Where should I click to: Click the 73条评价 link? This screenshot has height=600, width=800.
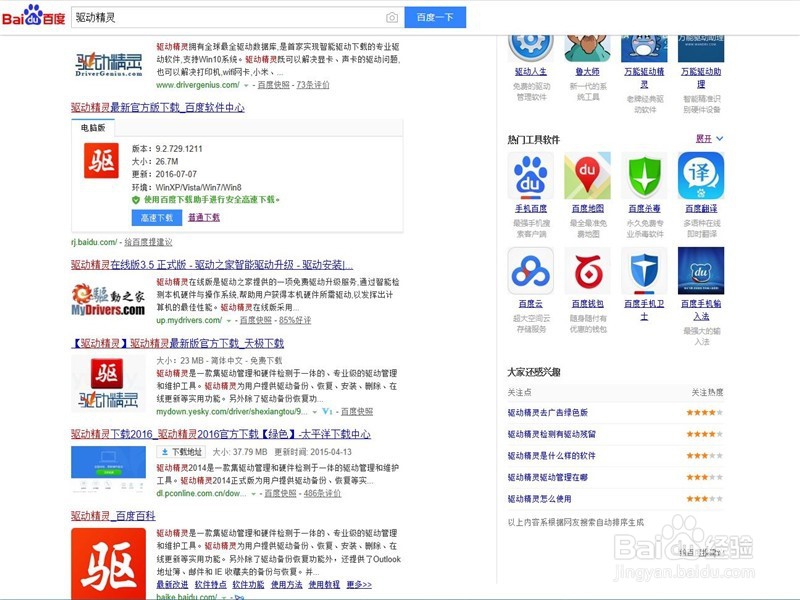(313, 85)
